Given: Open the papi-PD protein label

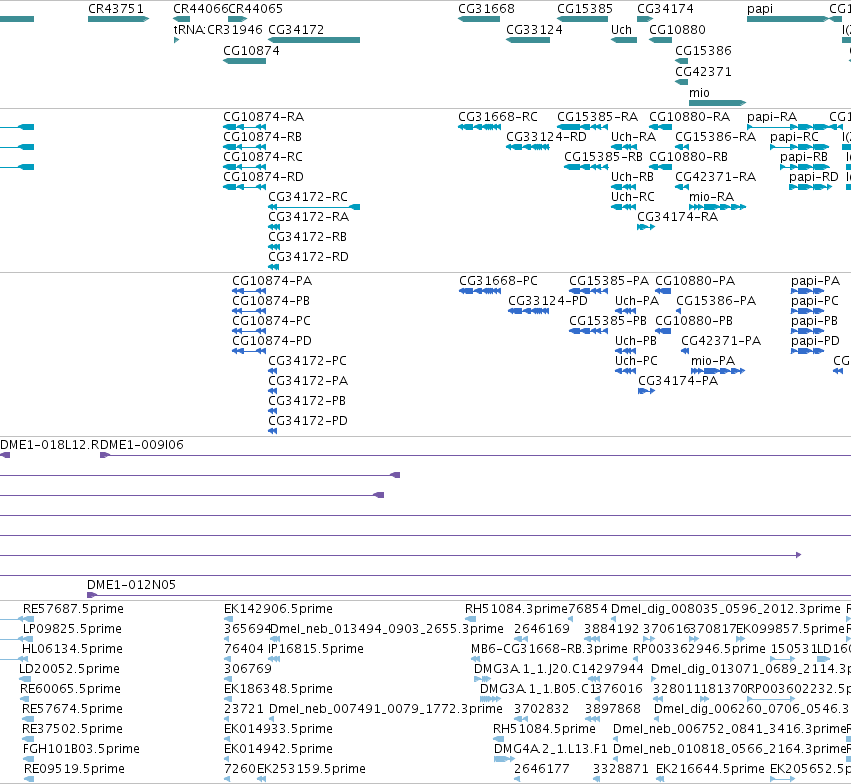Looking at the screenshot, I should [x=816, y=341].
